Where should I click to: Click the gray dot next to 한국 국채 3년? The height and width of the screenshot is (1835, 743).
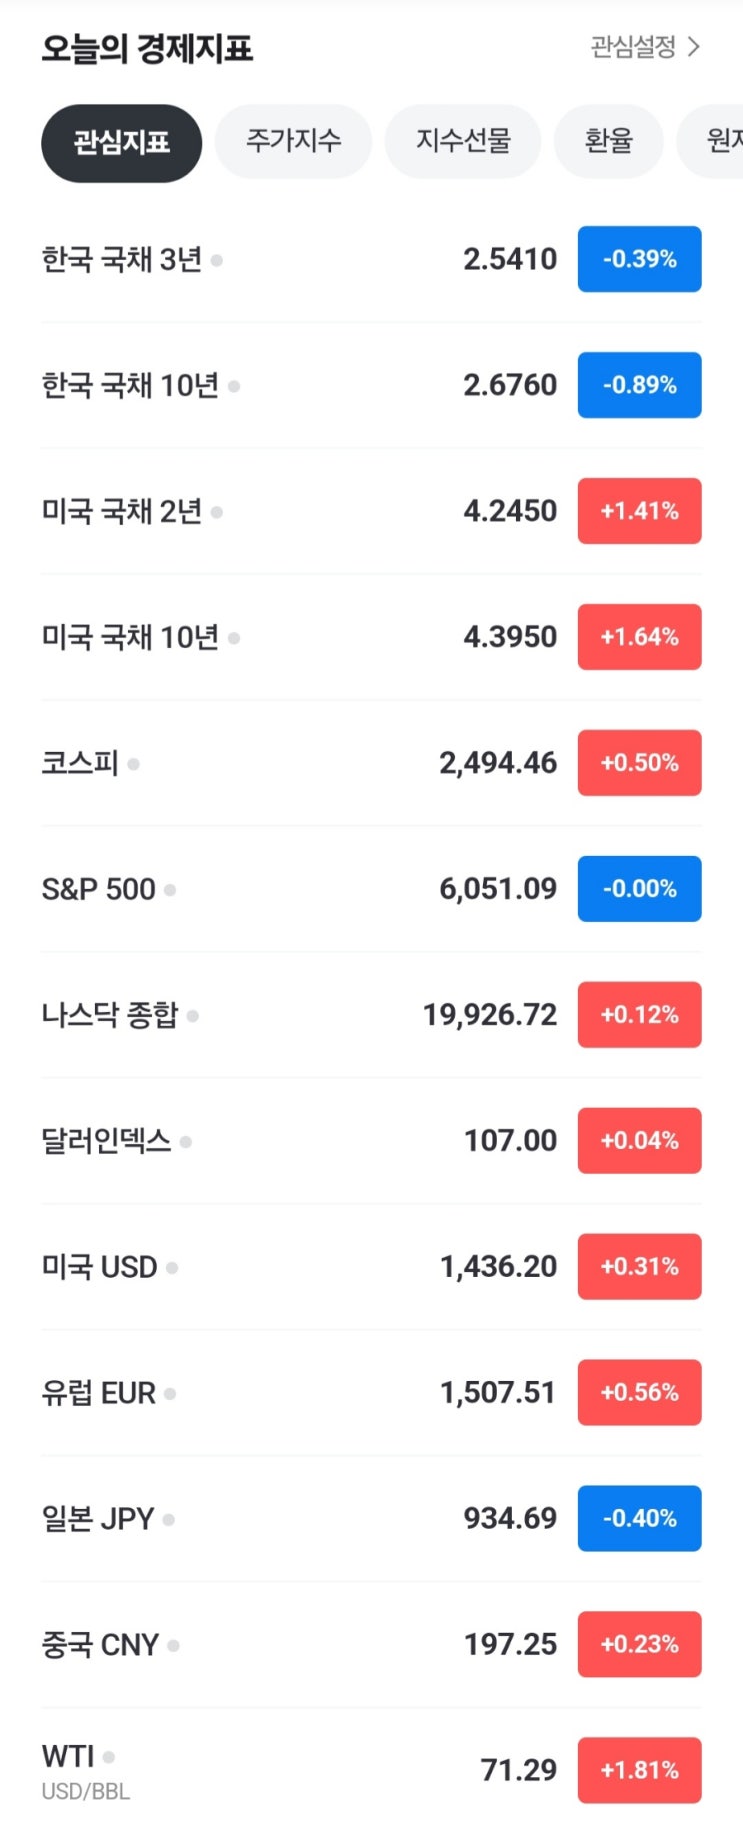(x=217, y=261)
